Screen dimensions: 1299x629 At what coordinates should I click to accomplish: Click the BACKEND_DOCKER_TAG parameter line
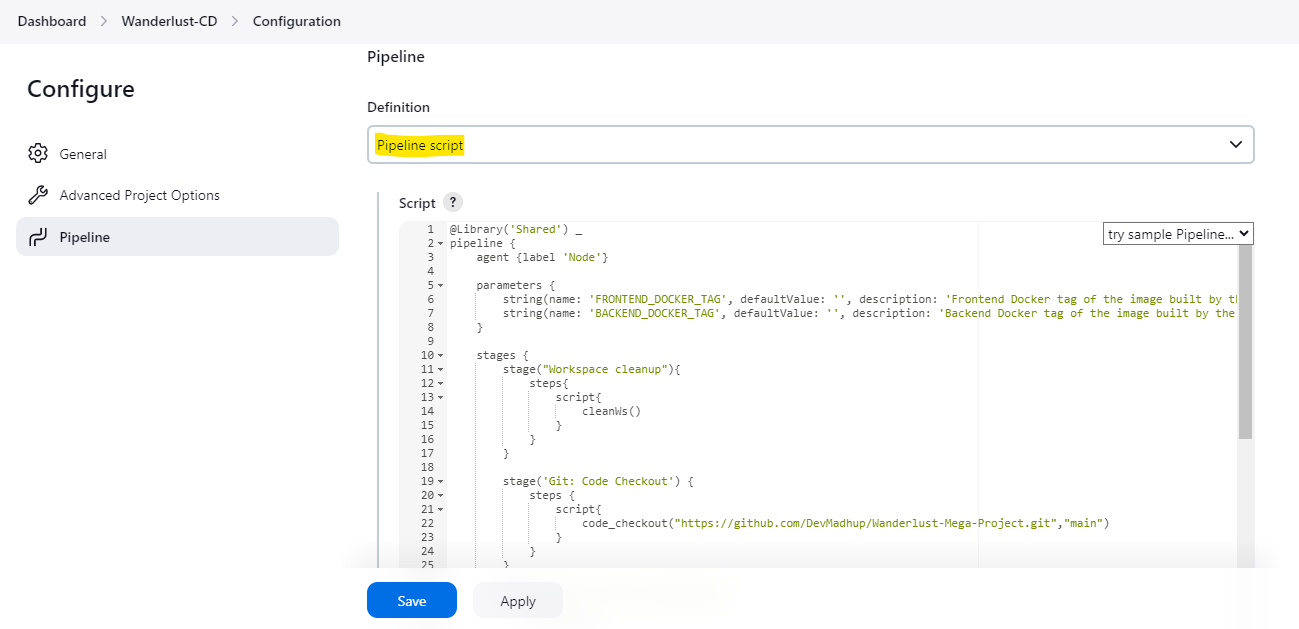tap(870, 314)
